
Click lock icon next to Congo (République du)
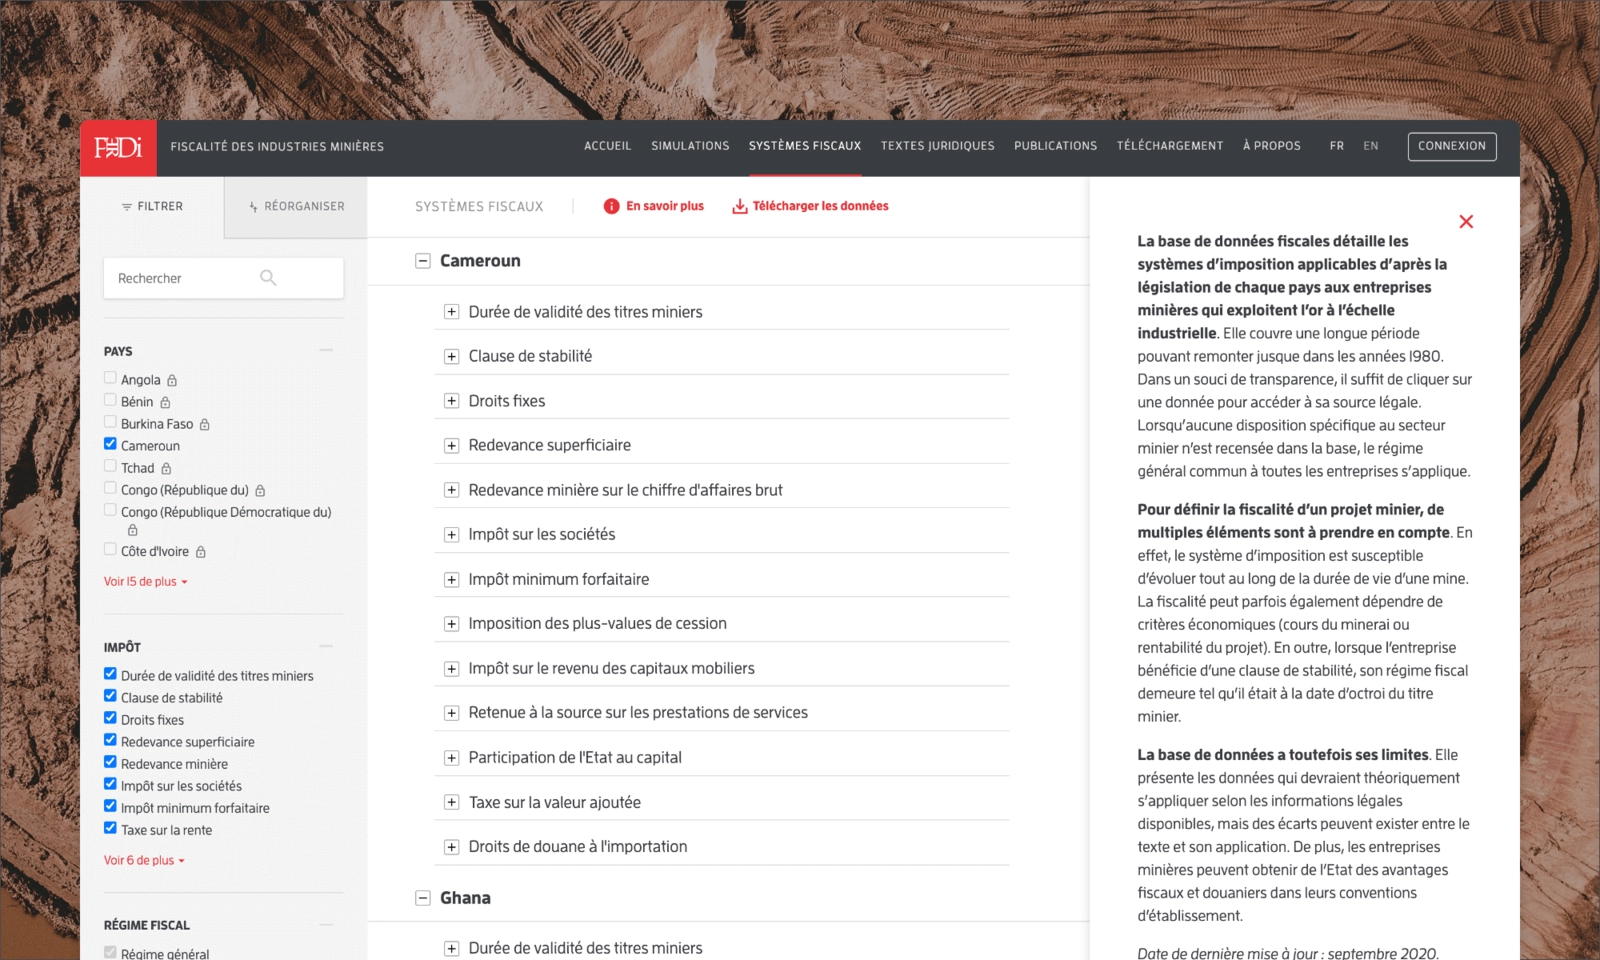coord(260,490)
